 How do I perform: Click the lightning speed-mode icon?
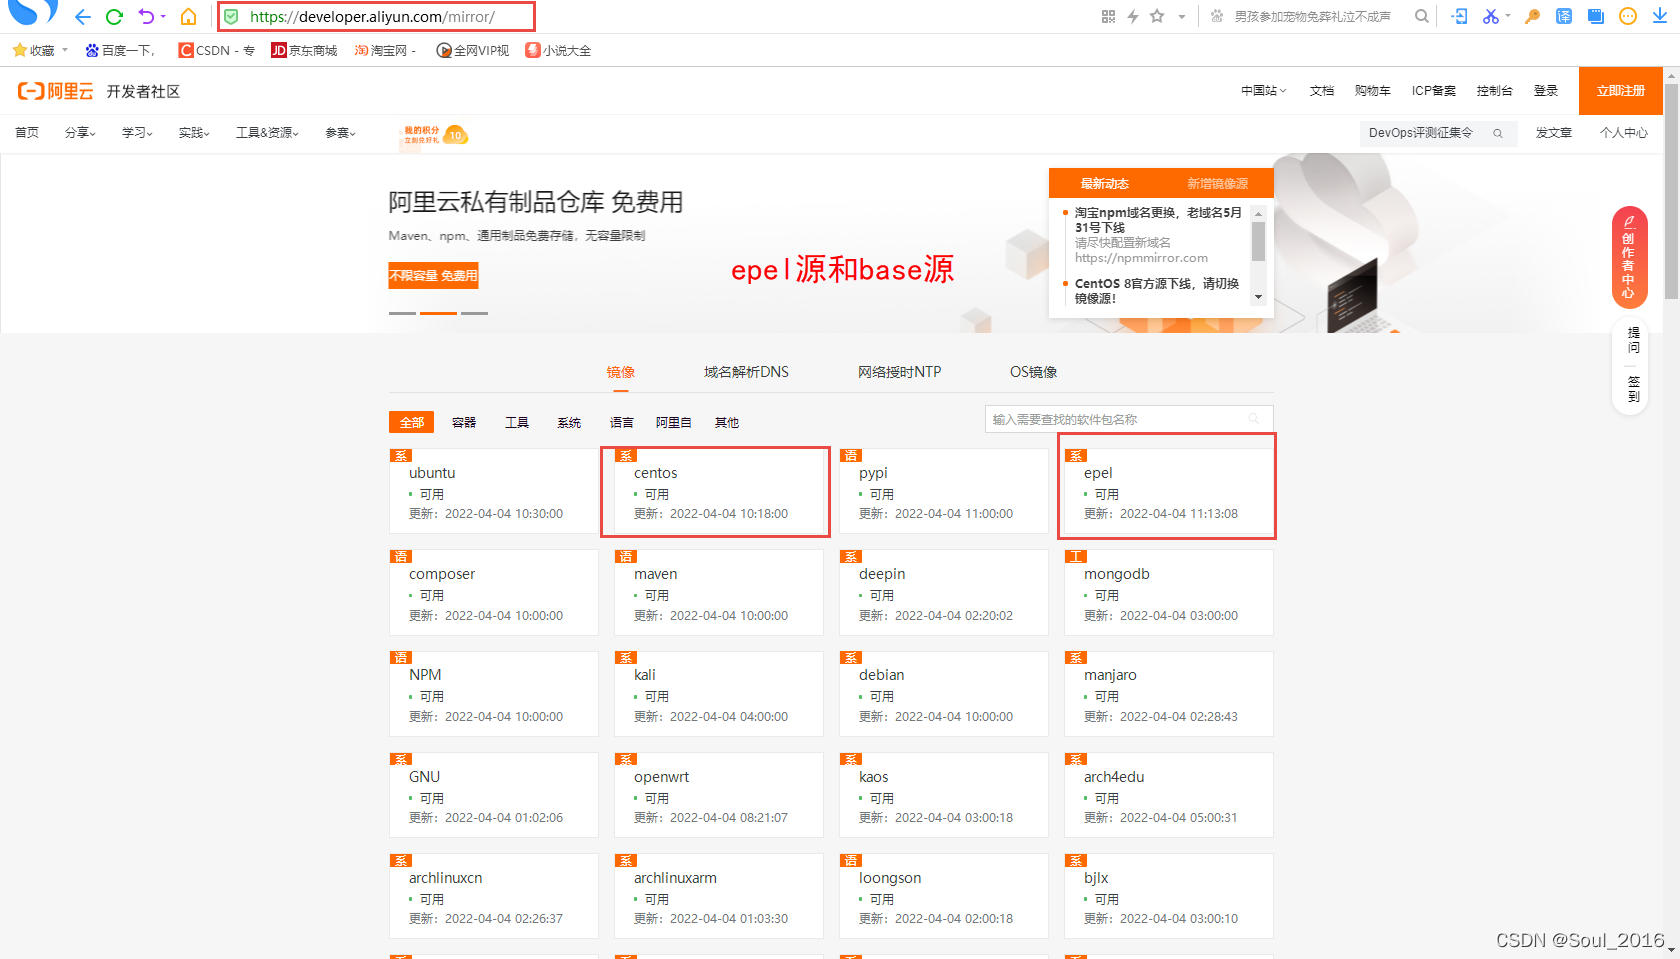pyautogui.click(x=1132, y=16)
